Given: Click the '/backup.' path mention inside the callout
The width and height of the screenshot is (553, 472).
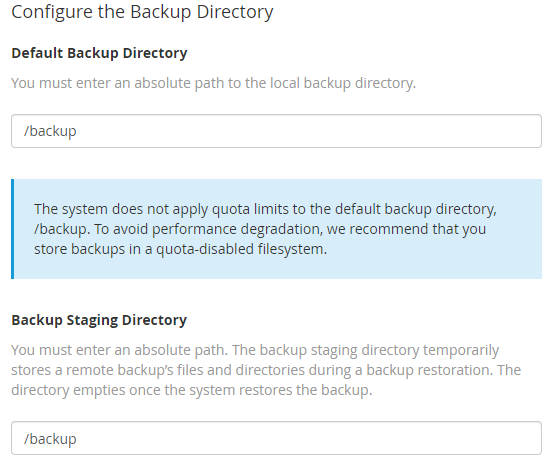Looking at the screenshot, I should click(62, 229).
